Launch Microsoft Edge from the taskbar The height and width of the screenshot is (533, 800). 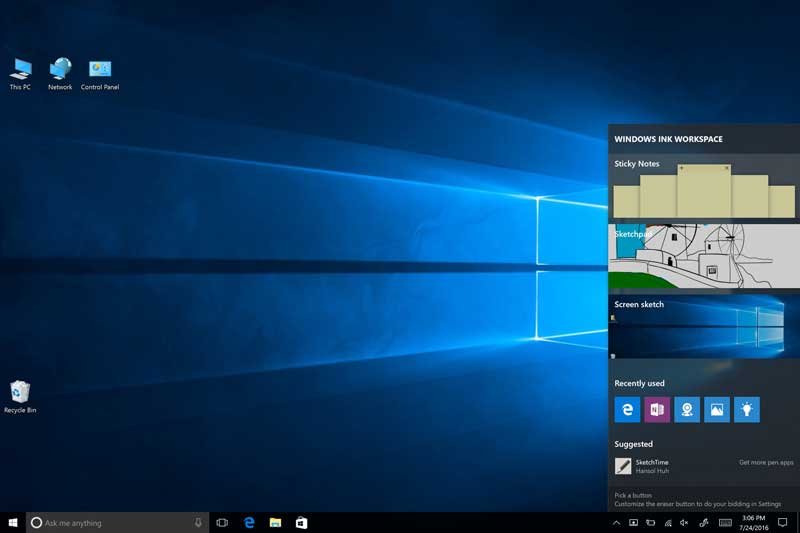249,523
